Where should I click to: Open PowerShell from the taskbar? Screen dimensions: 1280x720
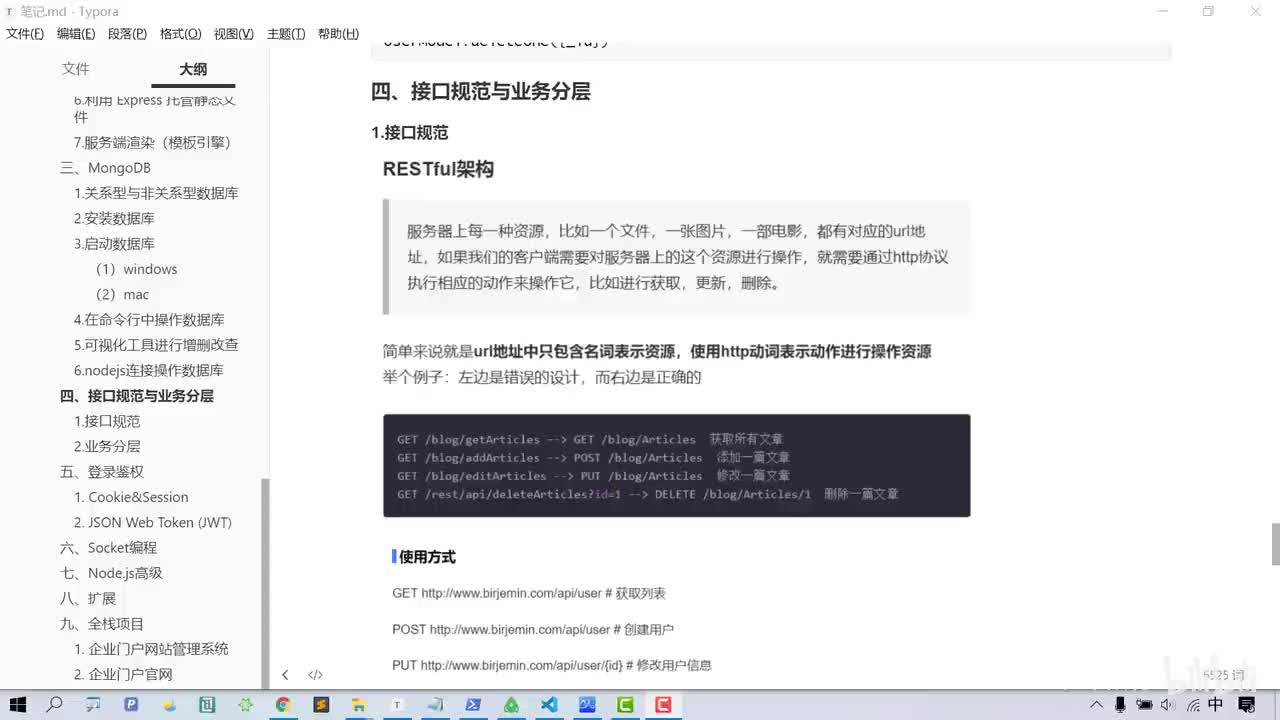tap(473, 705)
